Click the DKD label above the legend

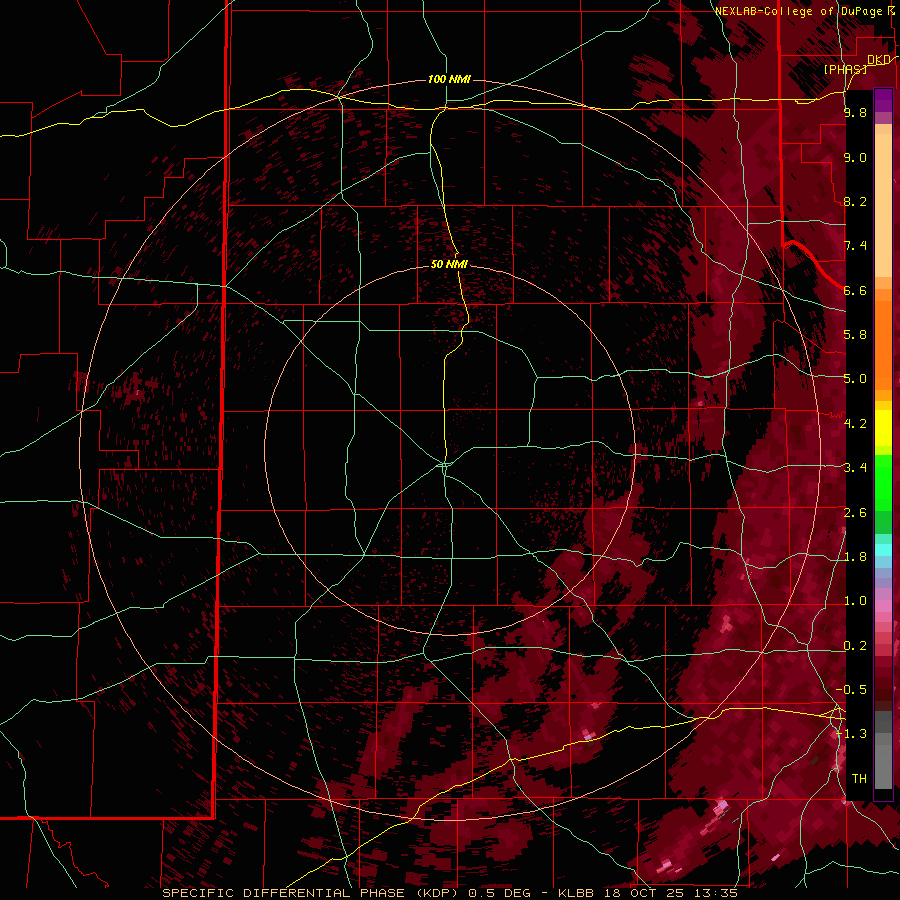[x=879, y=60]
